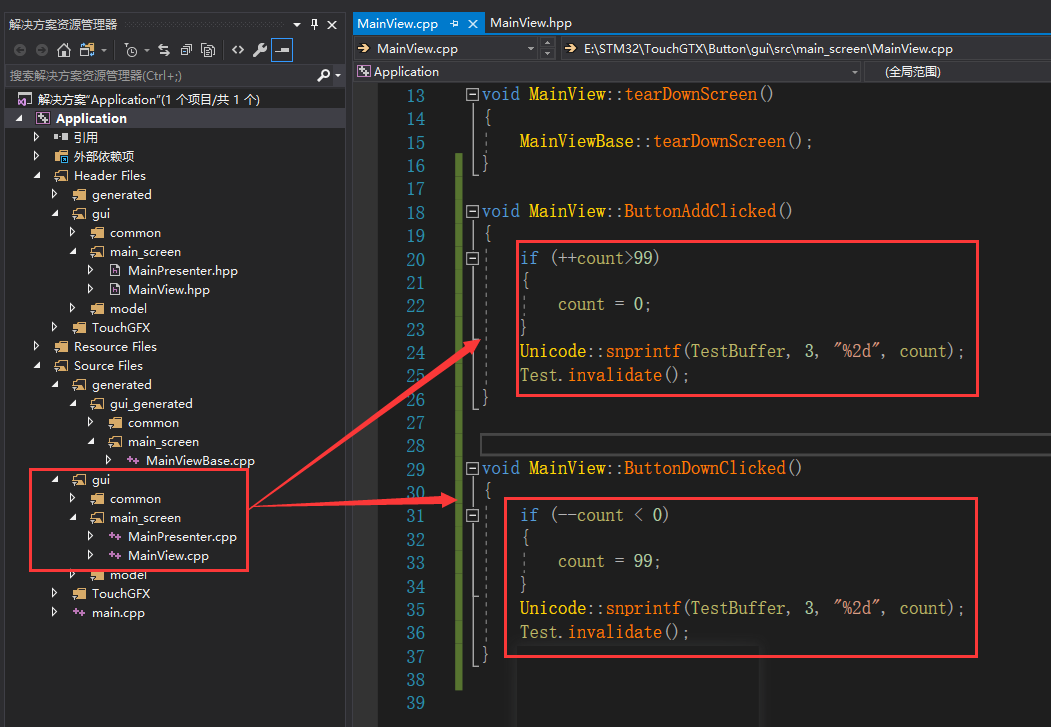Viewport: 1051px width, 727px height.
Task: Collapse the Application project node
Action: pyautogui.click(x=19, y=119)
